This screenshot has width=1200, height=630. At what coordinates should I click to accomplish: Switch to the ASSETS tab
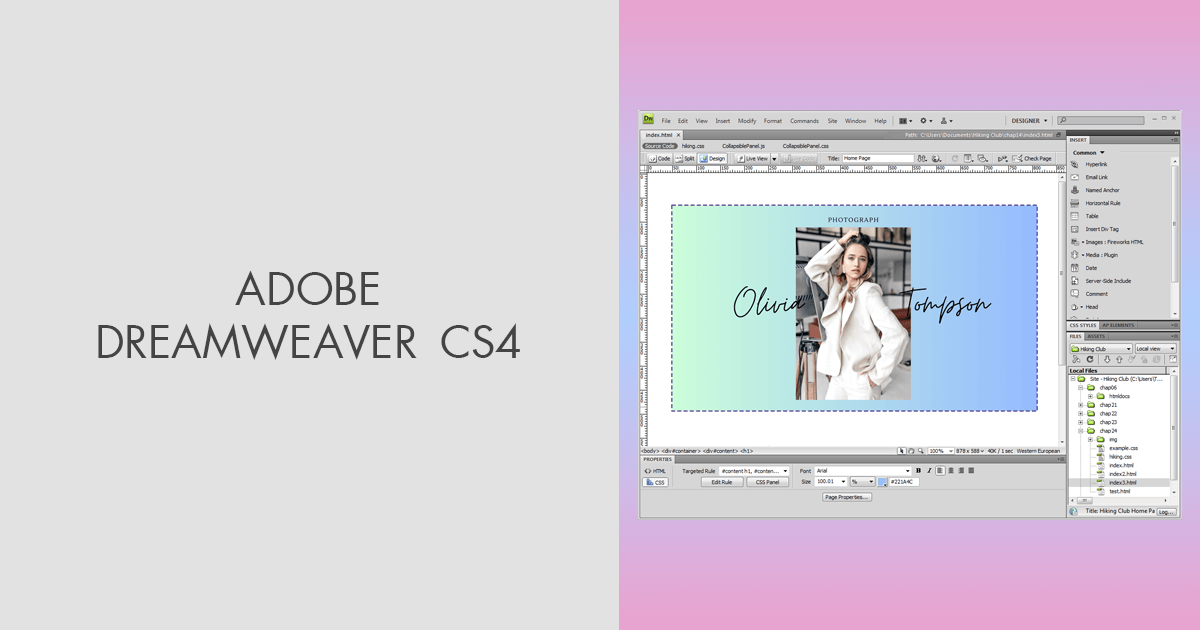1096,336
